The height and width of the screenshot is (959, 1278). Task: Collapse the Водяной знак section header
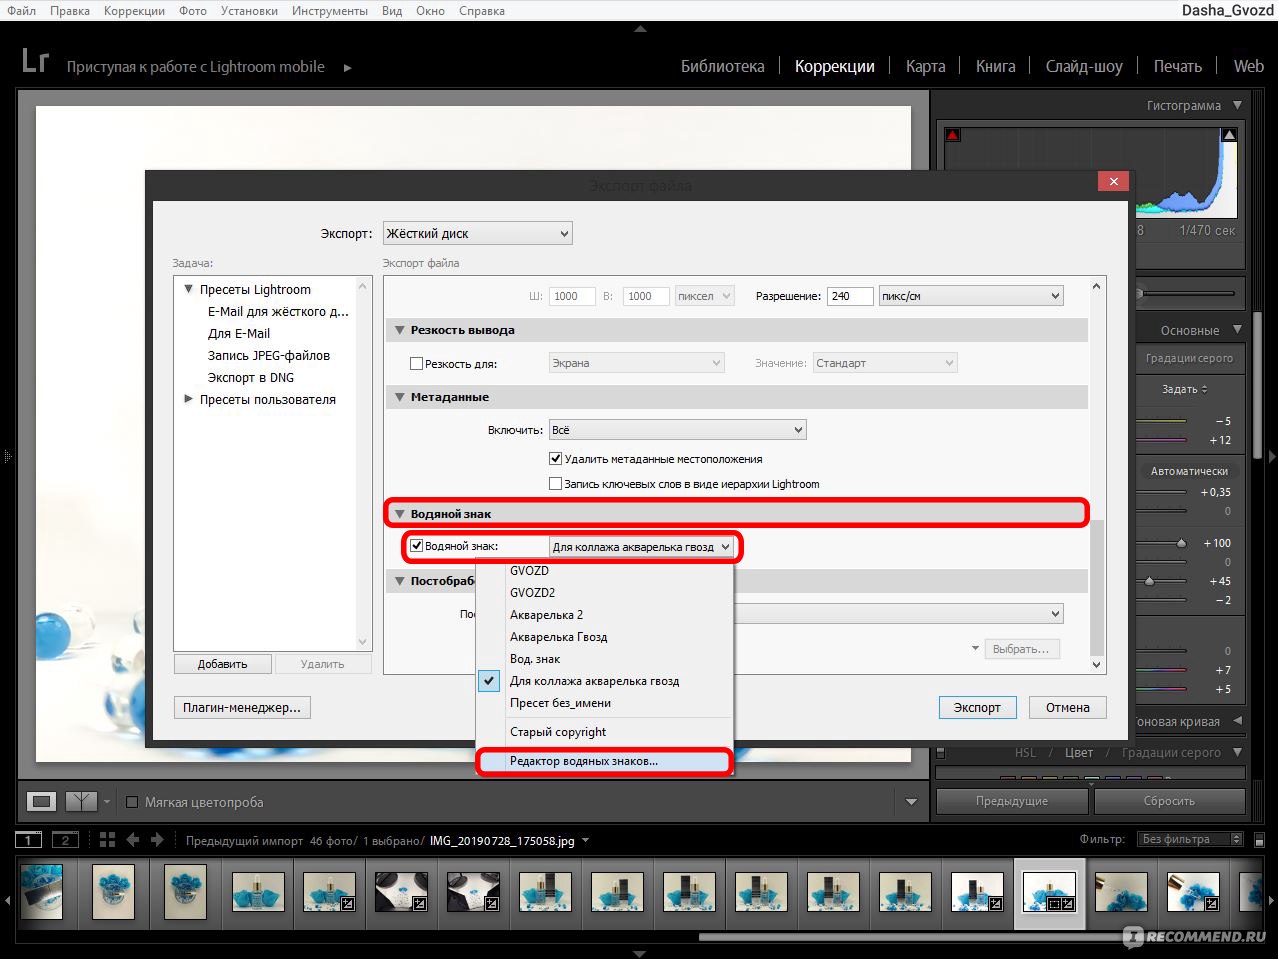(x=400, y=514)
